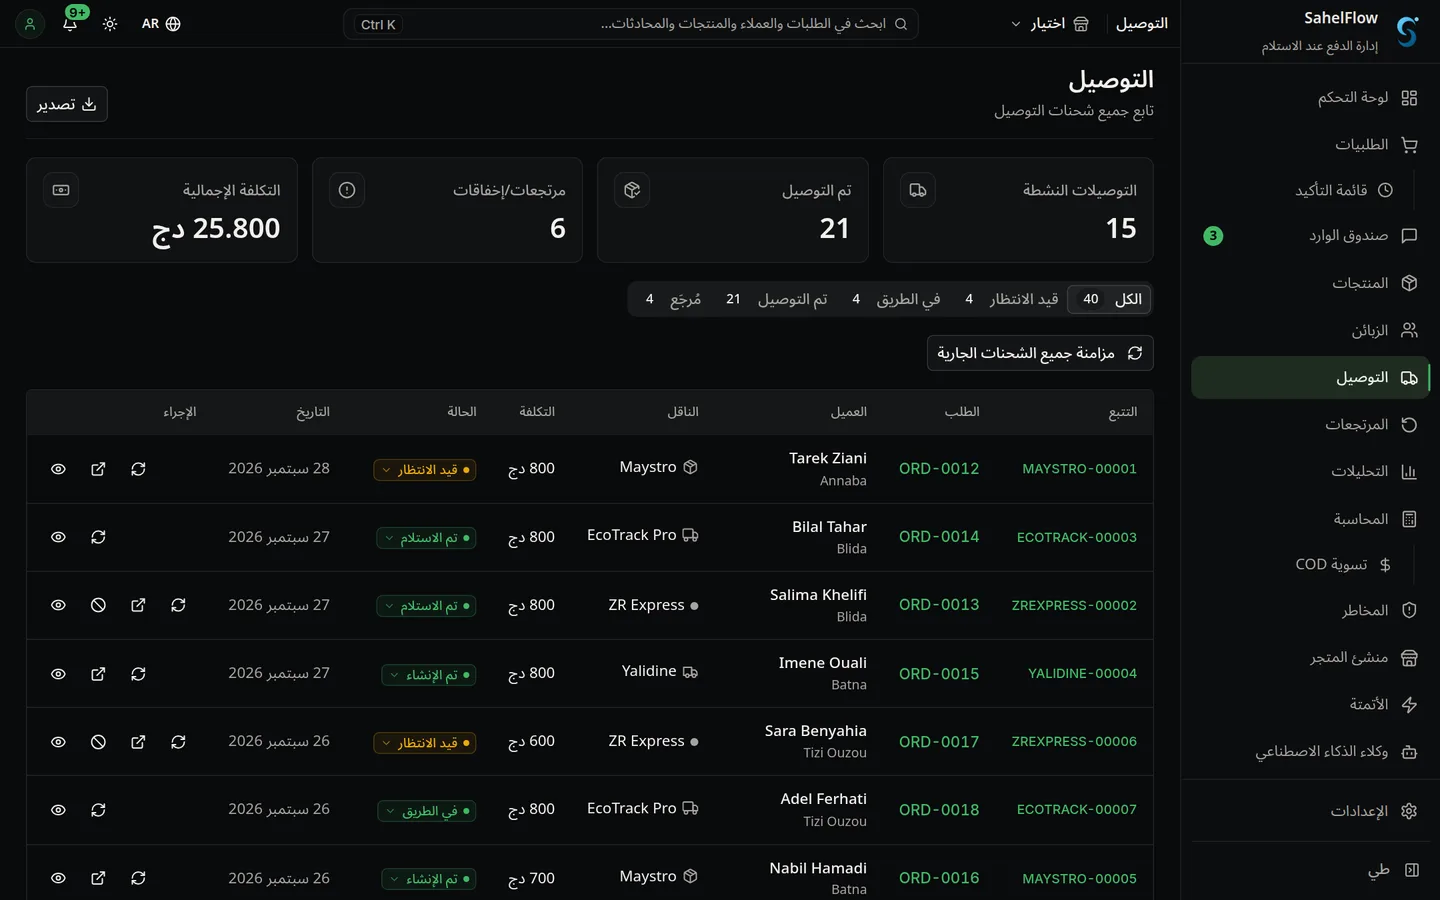Sync shipment icon for ORD-0015

(138, 674)
